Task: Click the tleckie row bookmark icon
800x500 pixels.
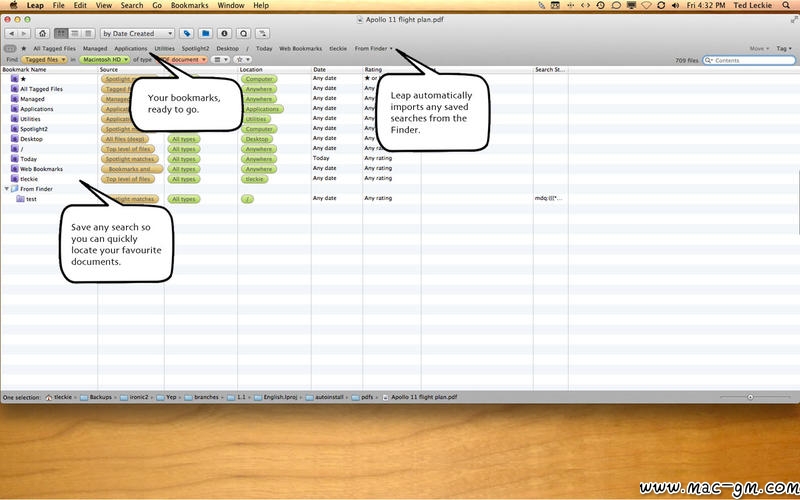Action: [x=14, y=179]
